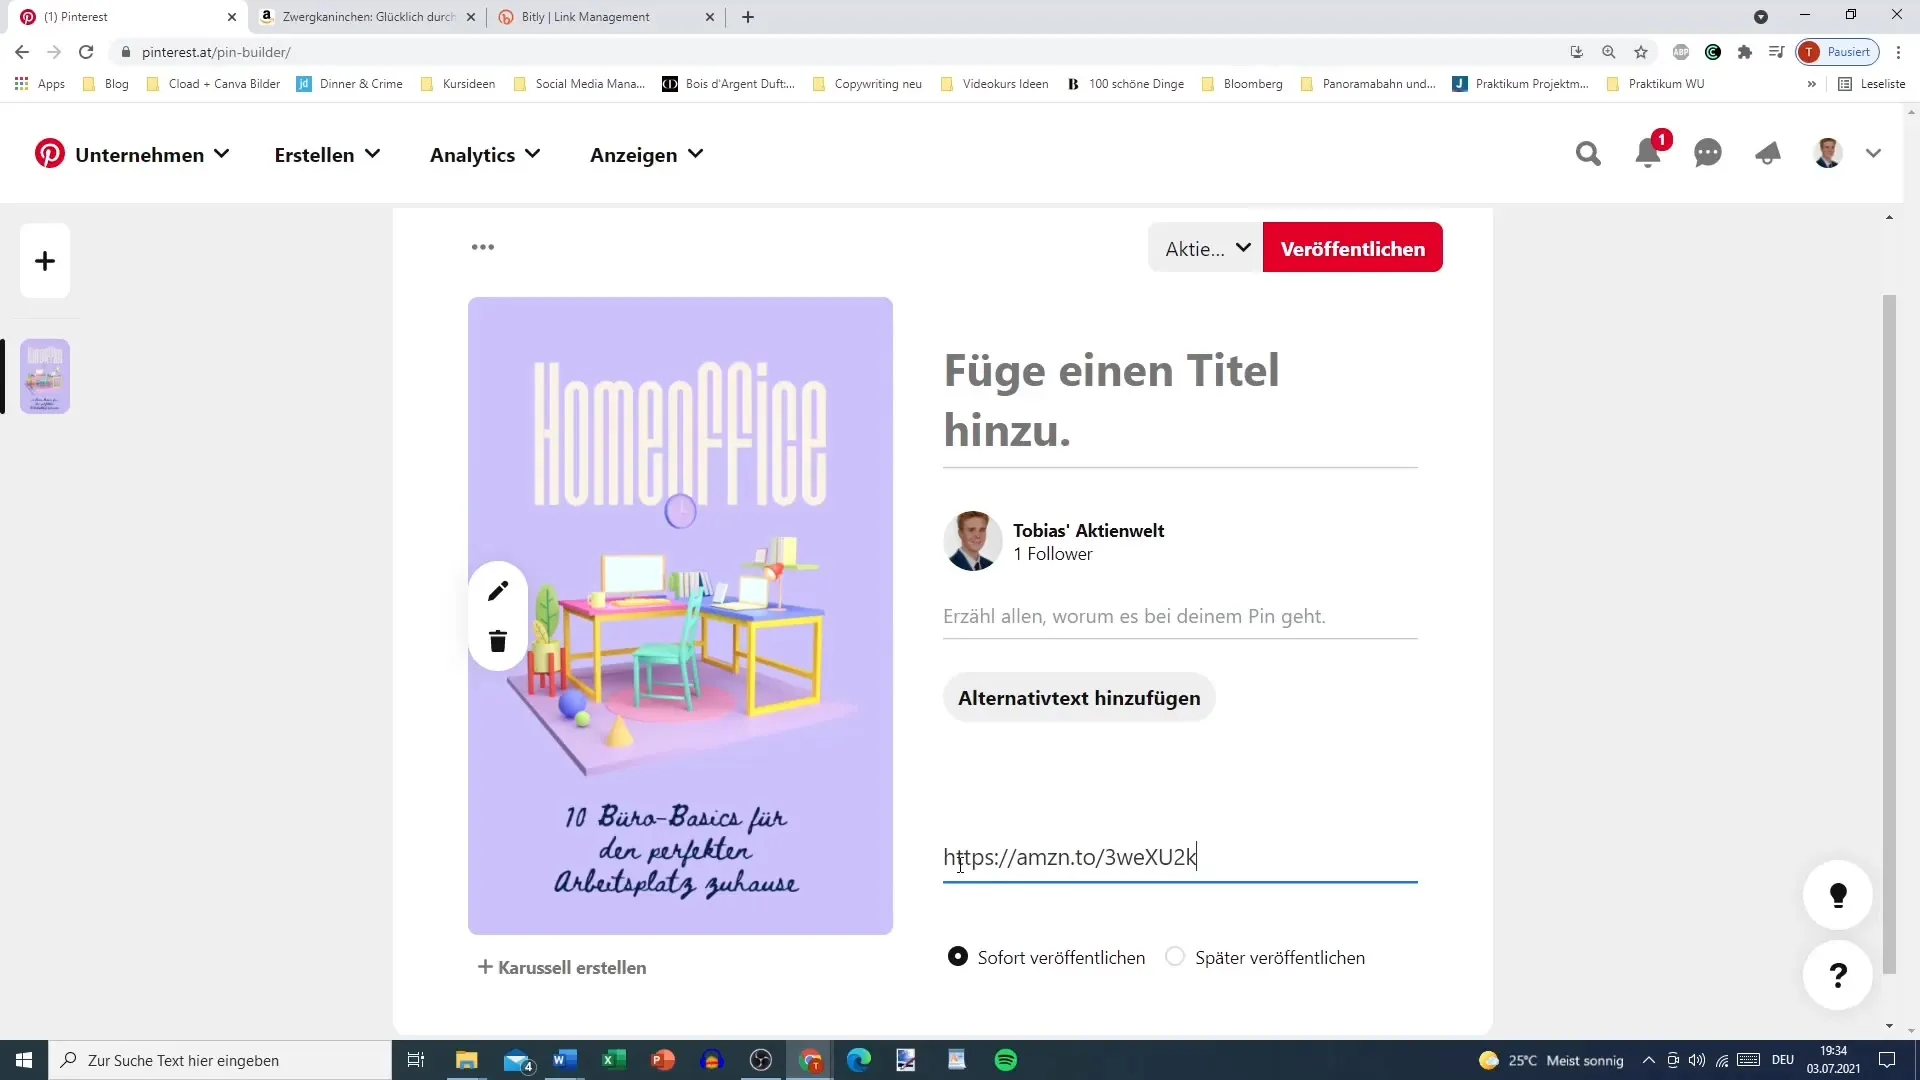The width and height of the screenshot is (1920, 1080).
Task: Click the delete trash icon on pin
Action: tap(498, 642)
